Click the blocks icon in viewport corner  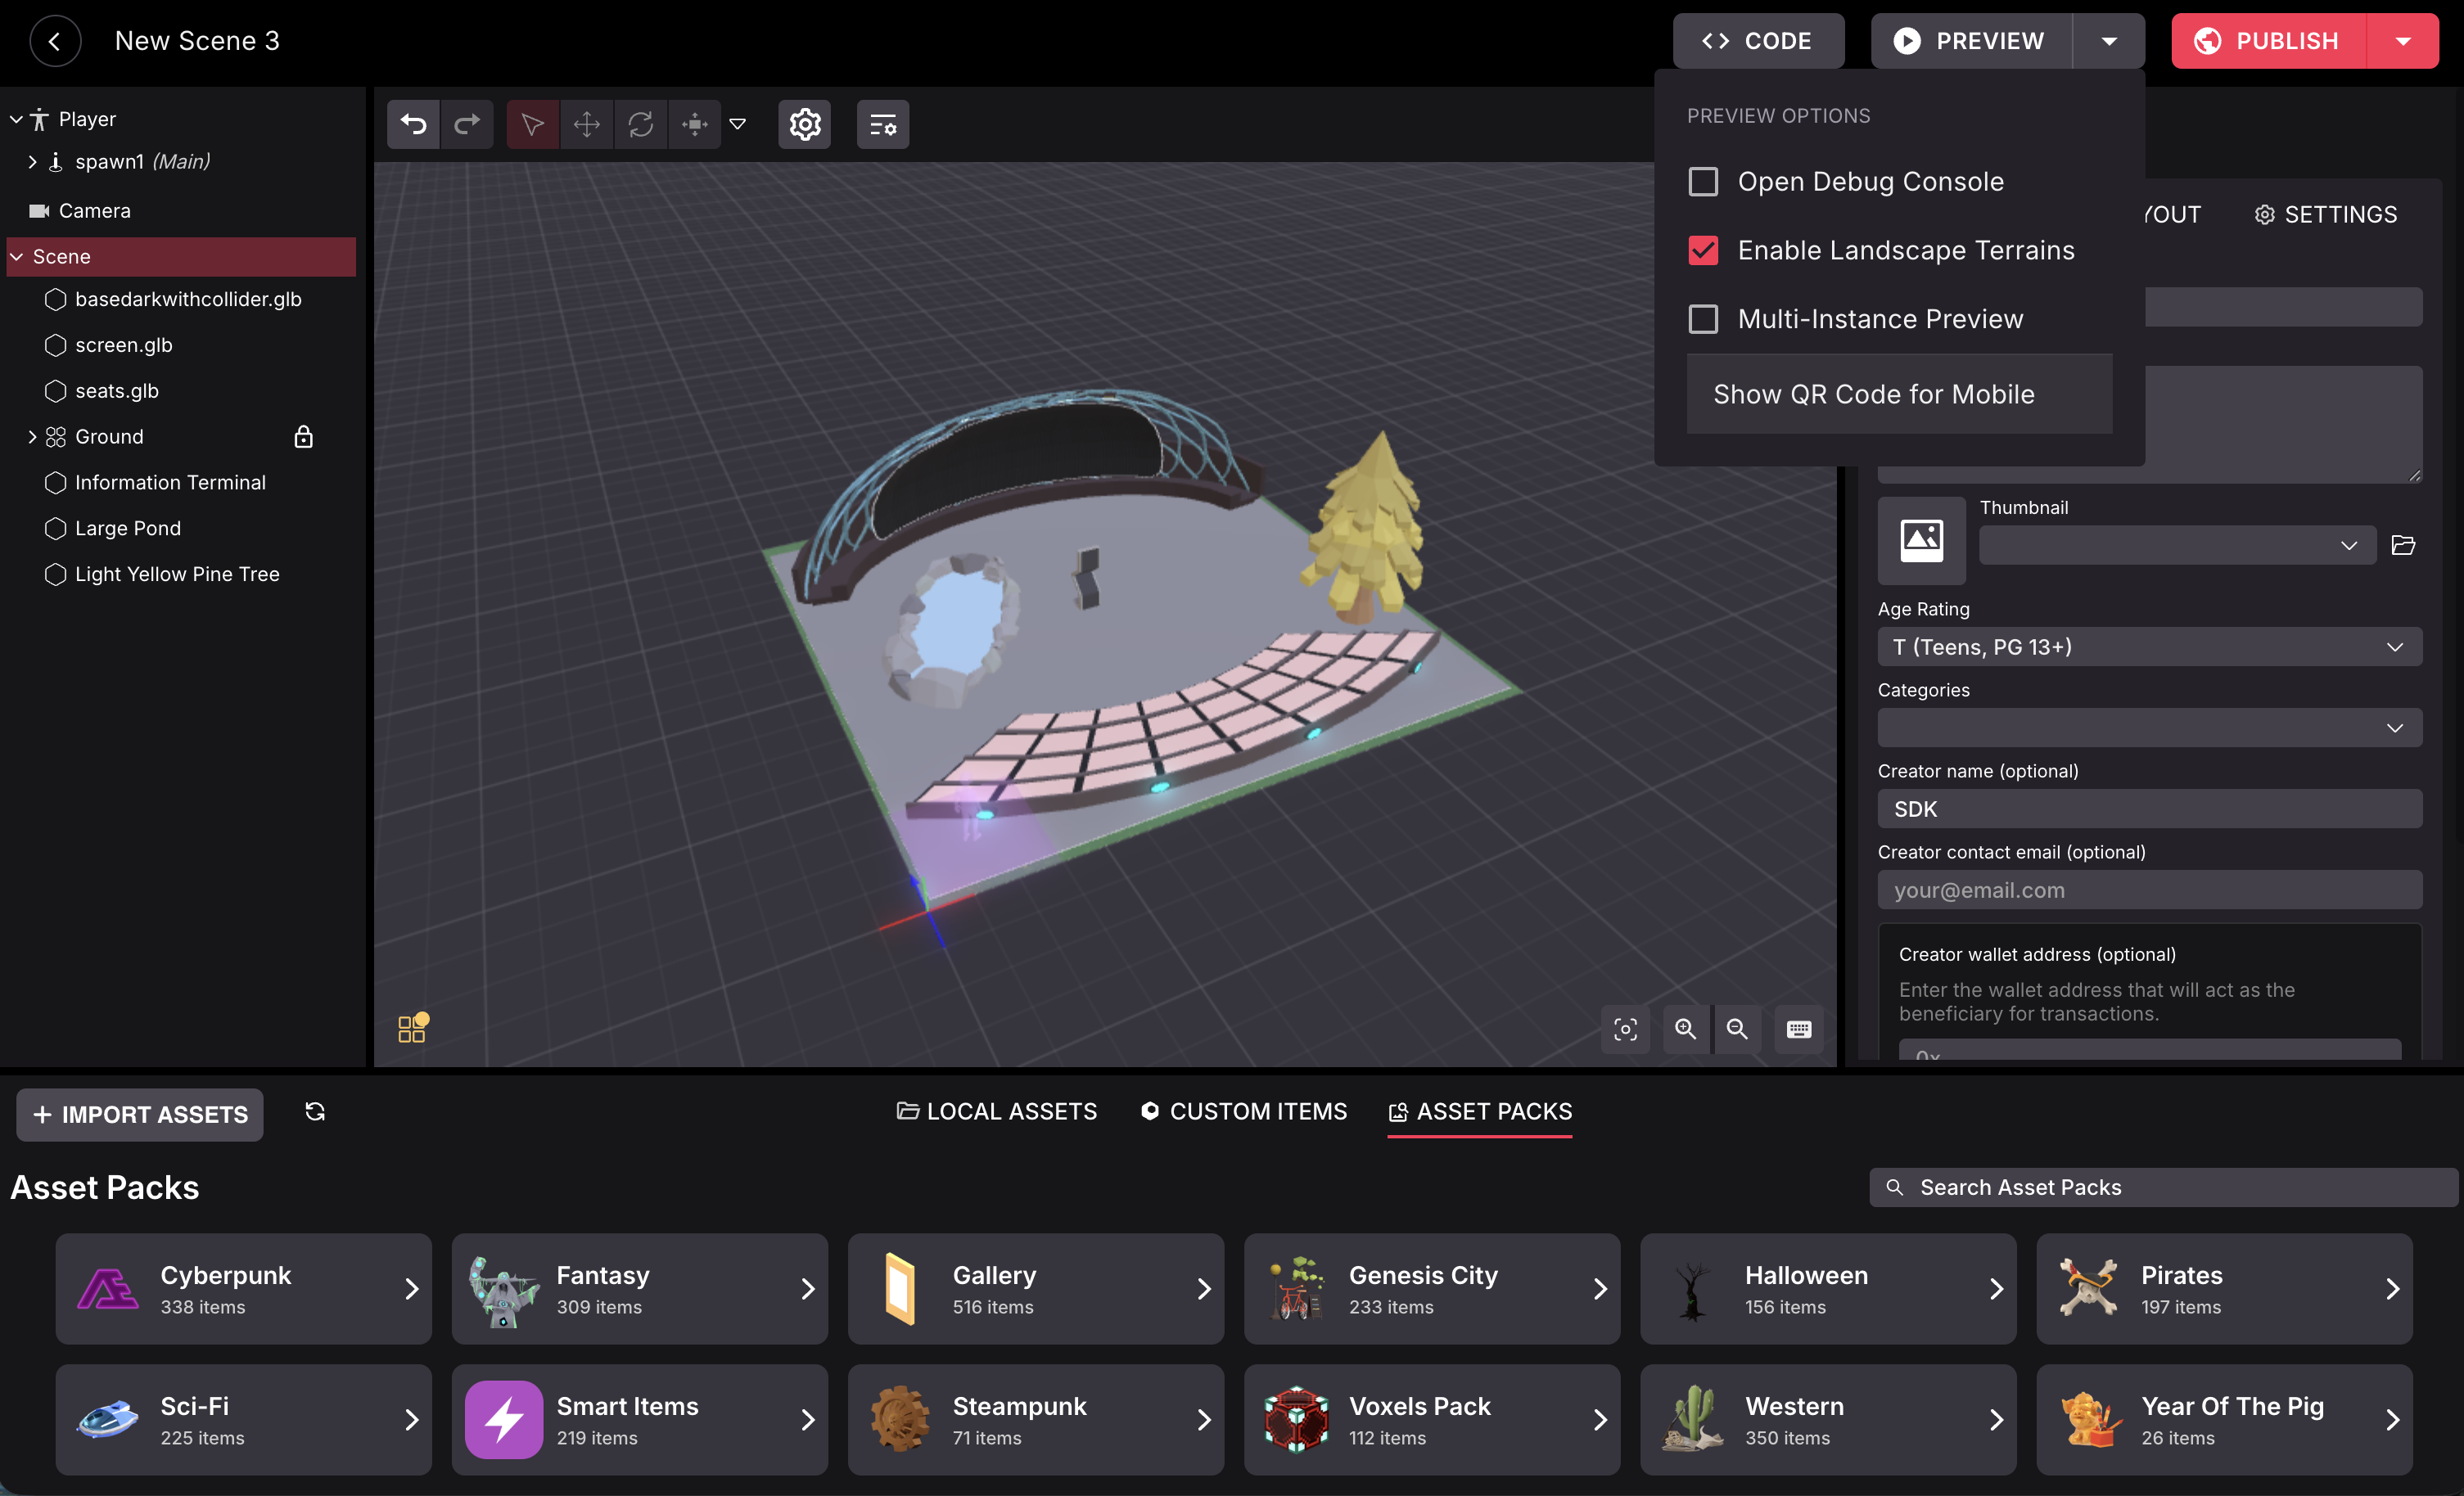pos(413,1027)
